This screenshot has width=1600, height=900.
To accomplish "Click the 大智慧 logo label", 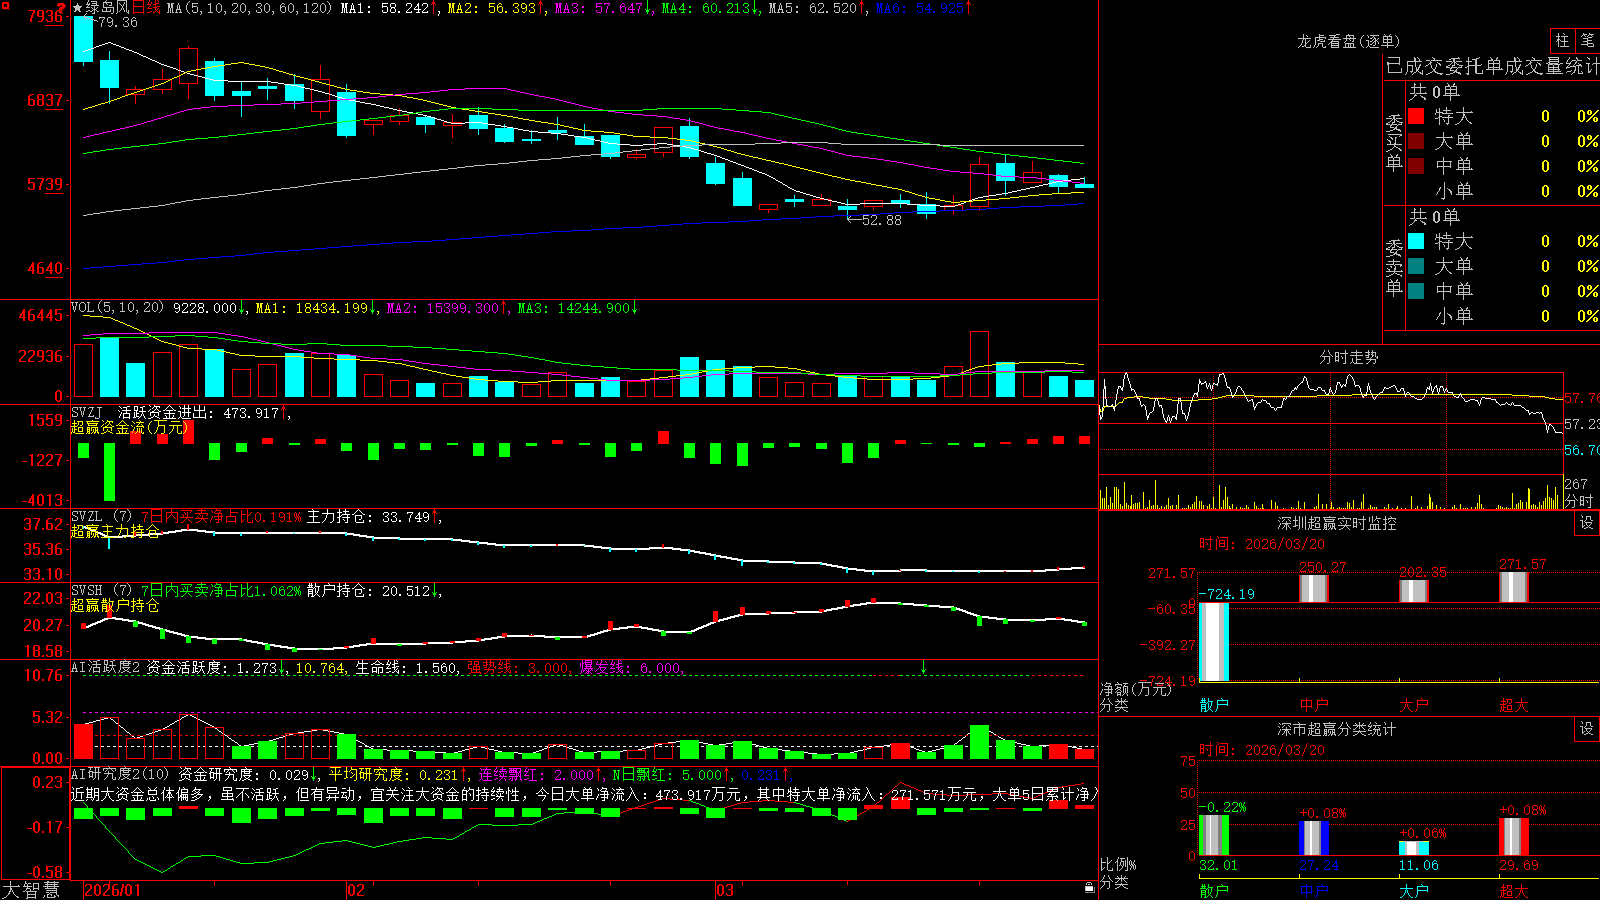I will (32, 889).
